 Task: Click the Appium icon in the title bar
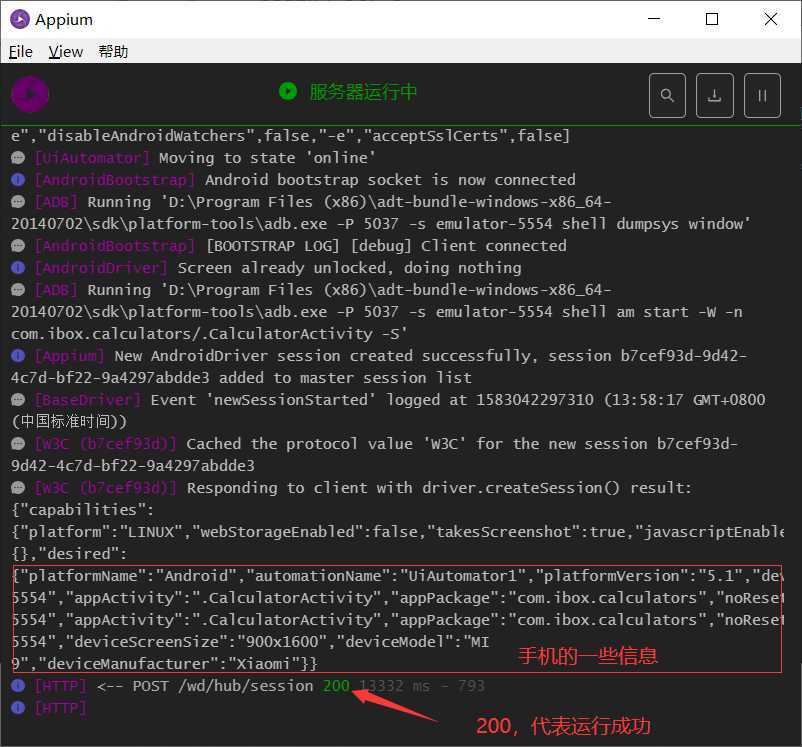[19, 19]
